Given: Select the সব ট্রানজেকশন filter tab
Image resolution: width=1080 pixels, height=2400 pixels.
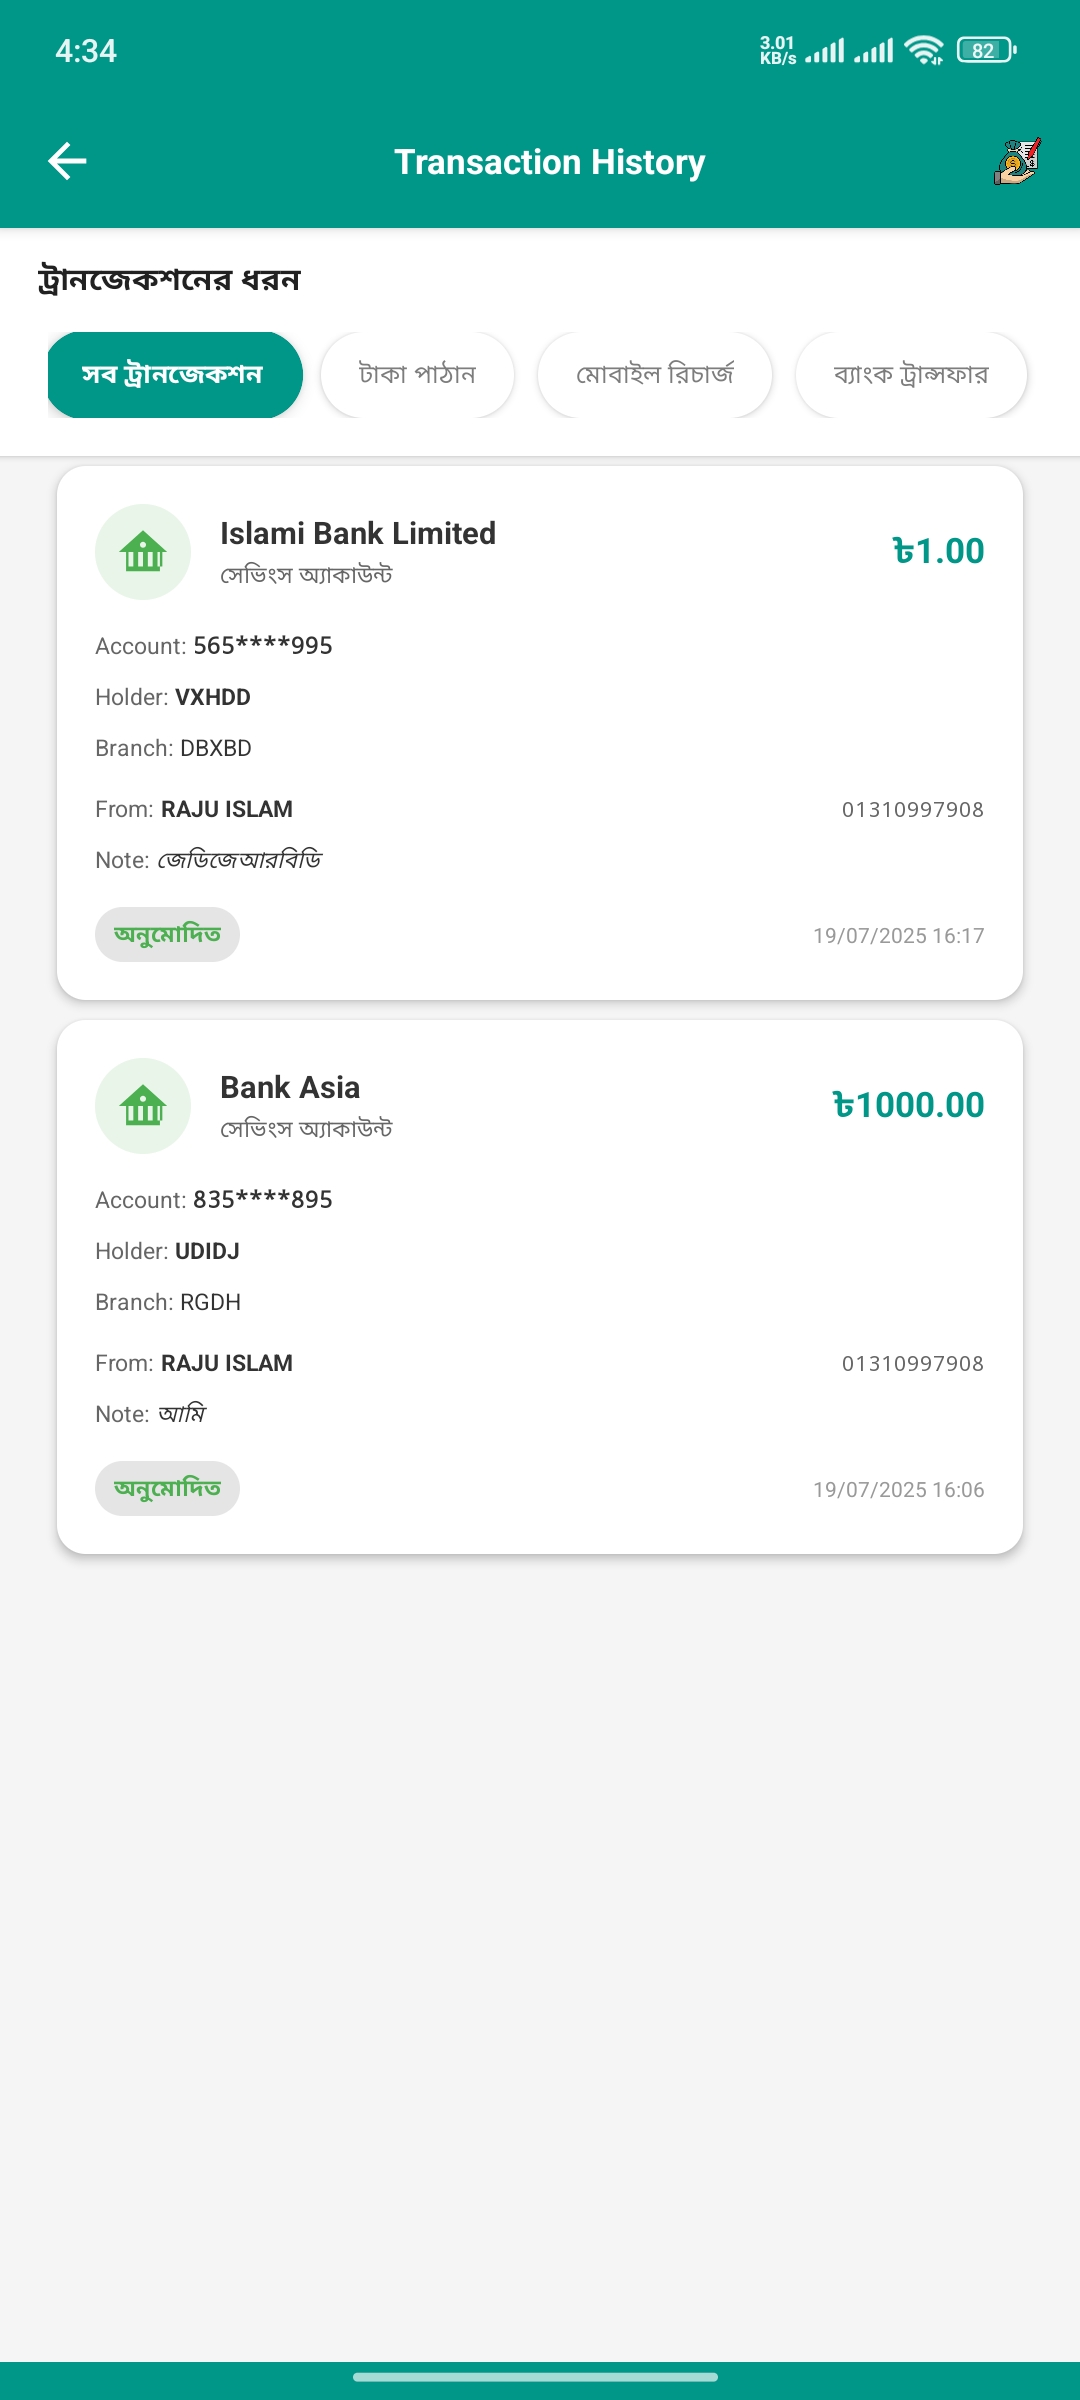Looking at the screenshot, I should tap(174, 375).
